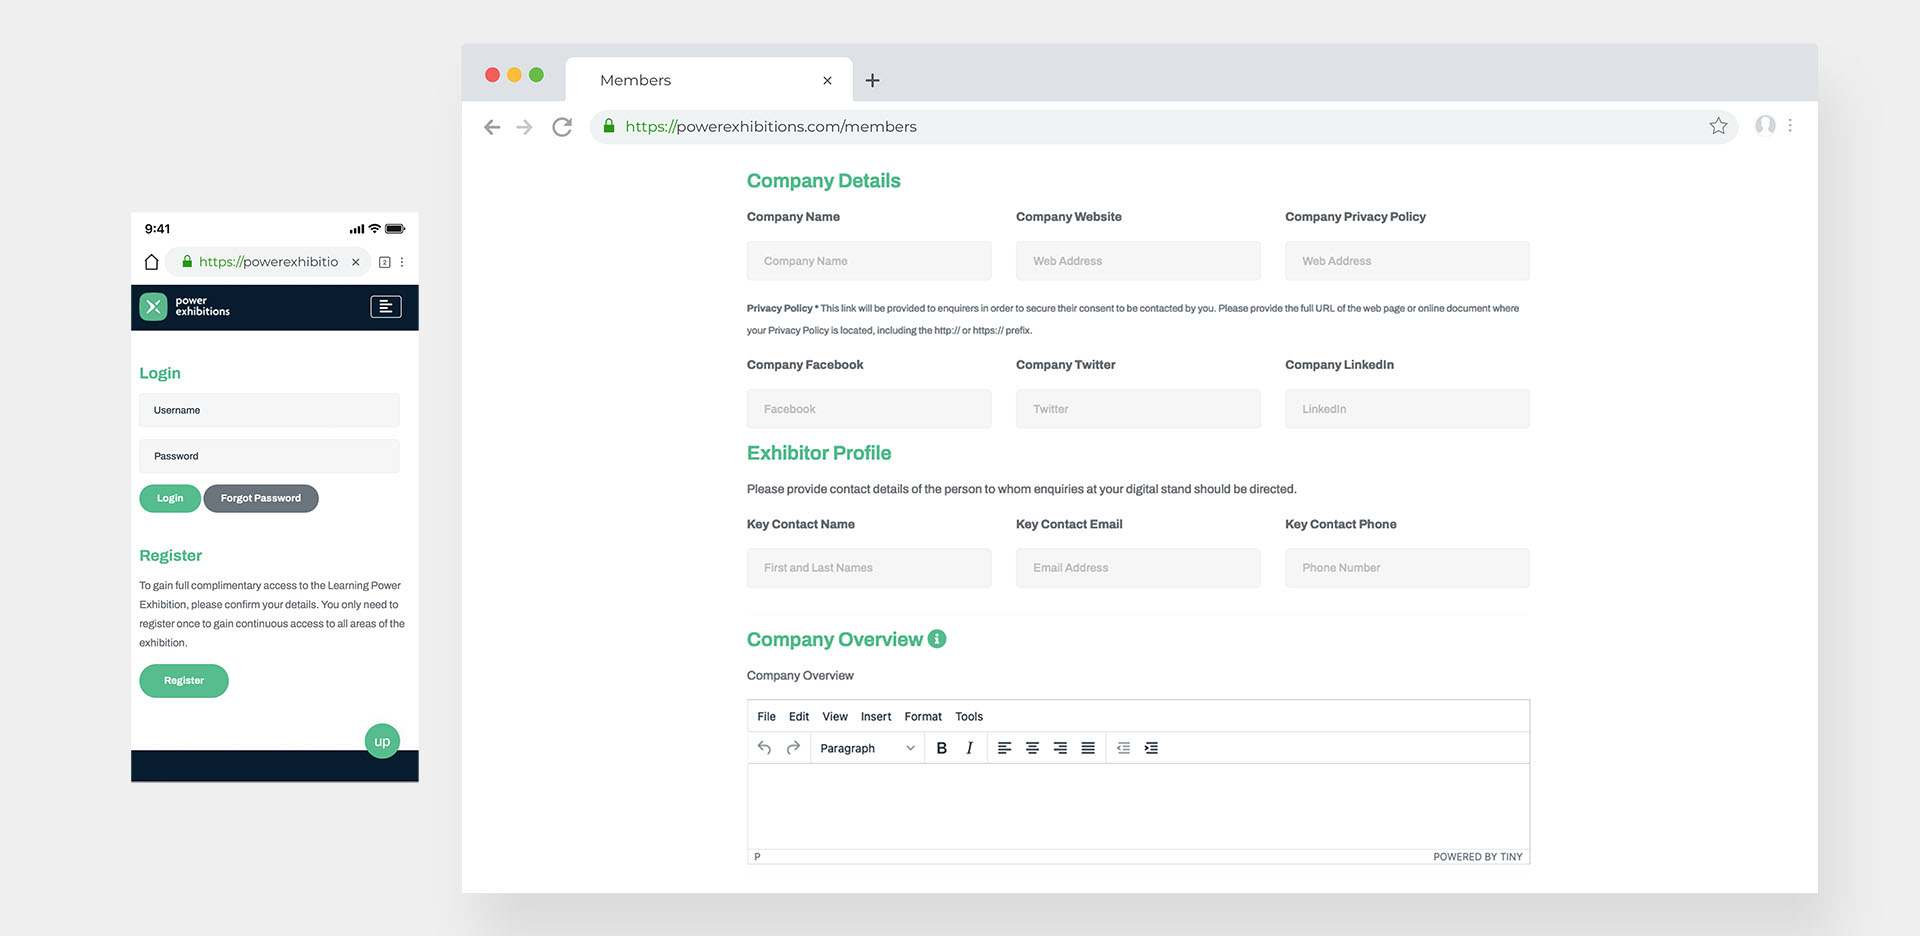
Task: Redo in the rich text editor
Action: (x=793, y=748)
